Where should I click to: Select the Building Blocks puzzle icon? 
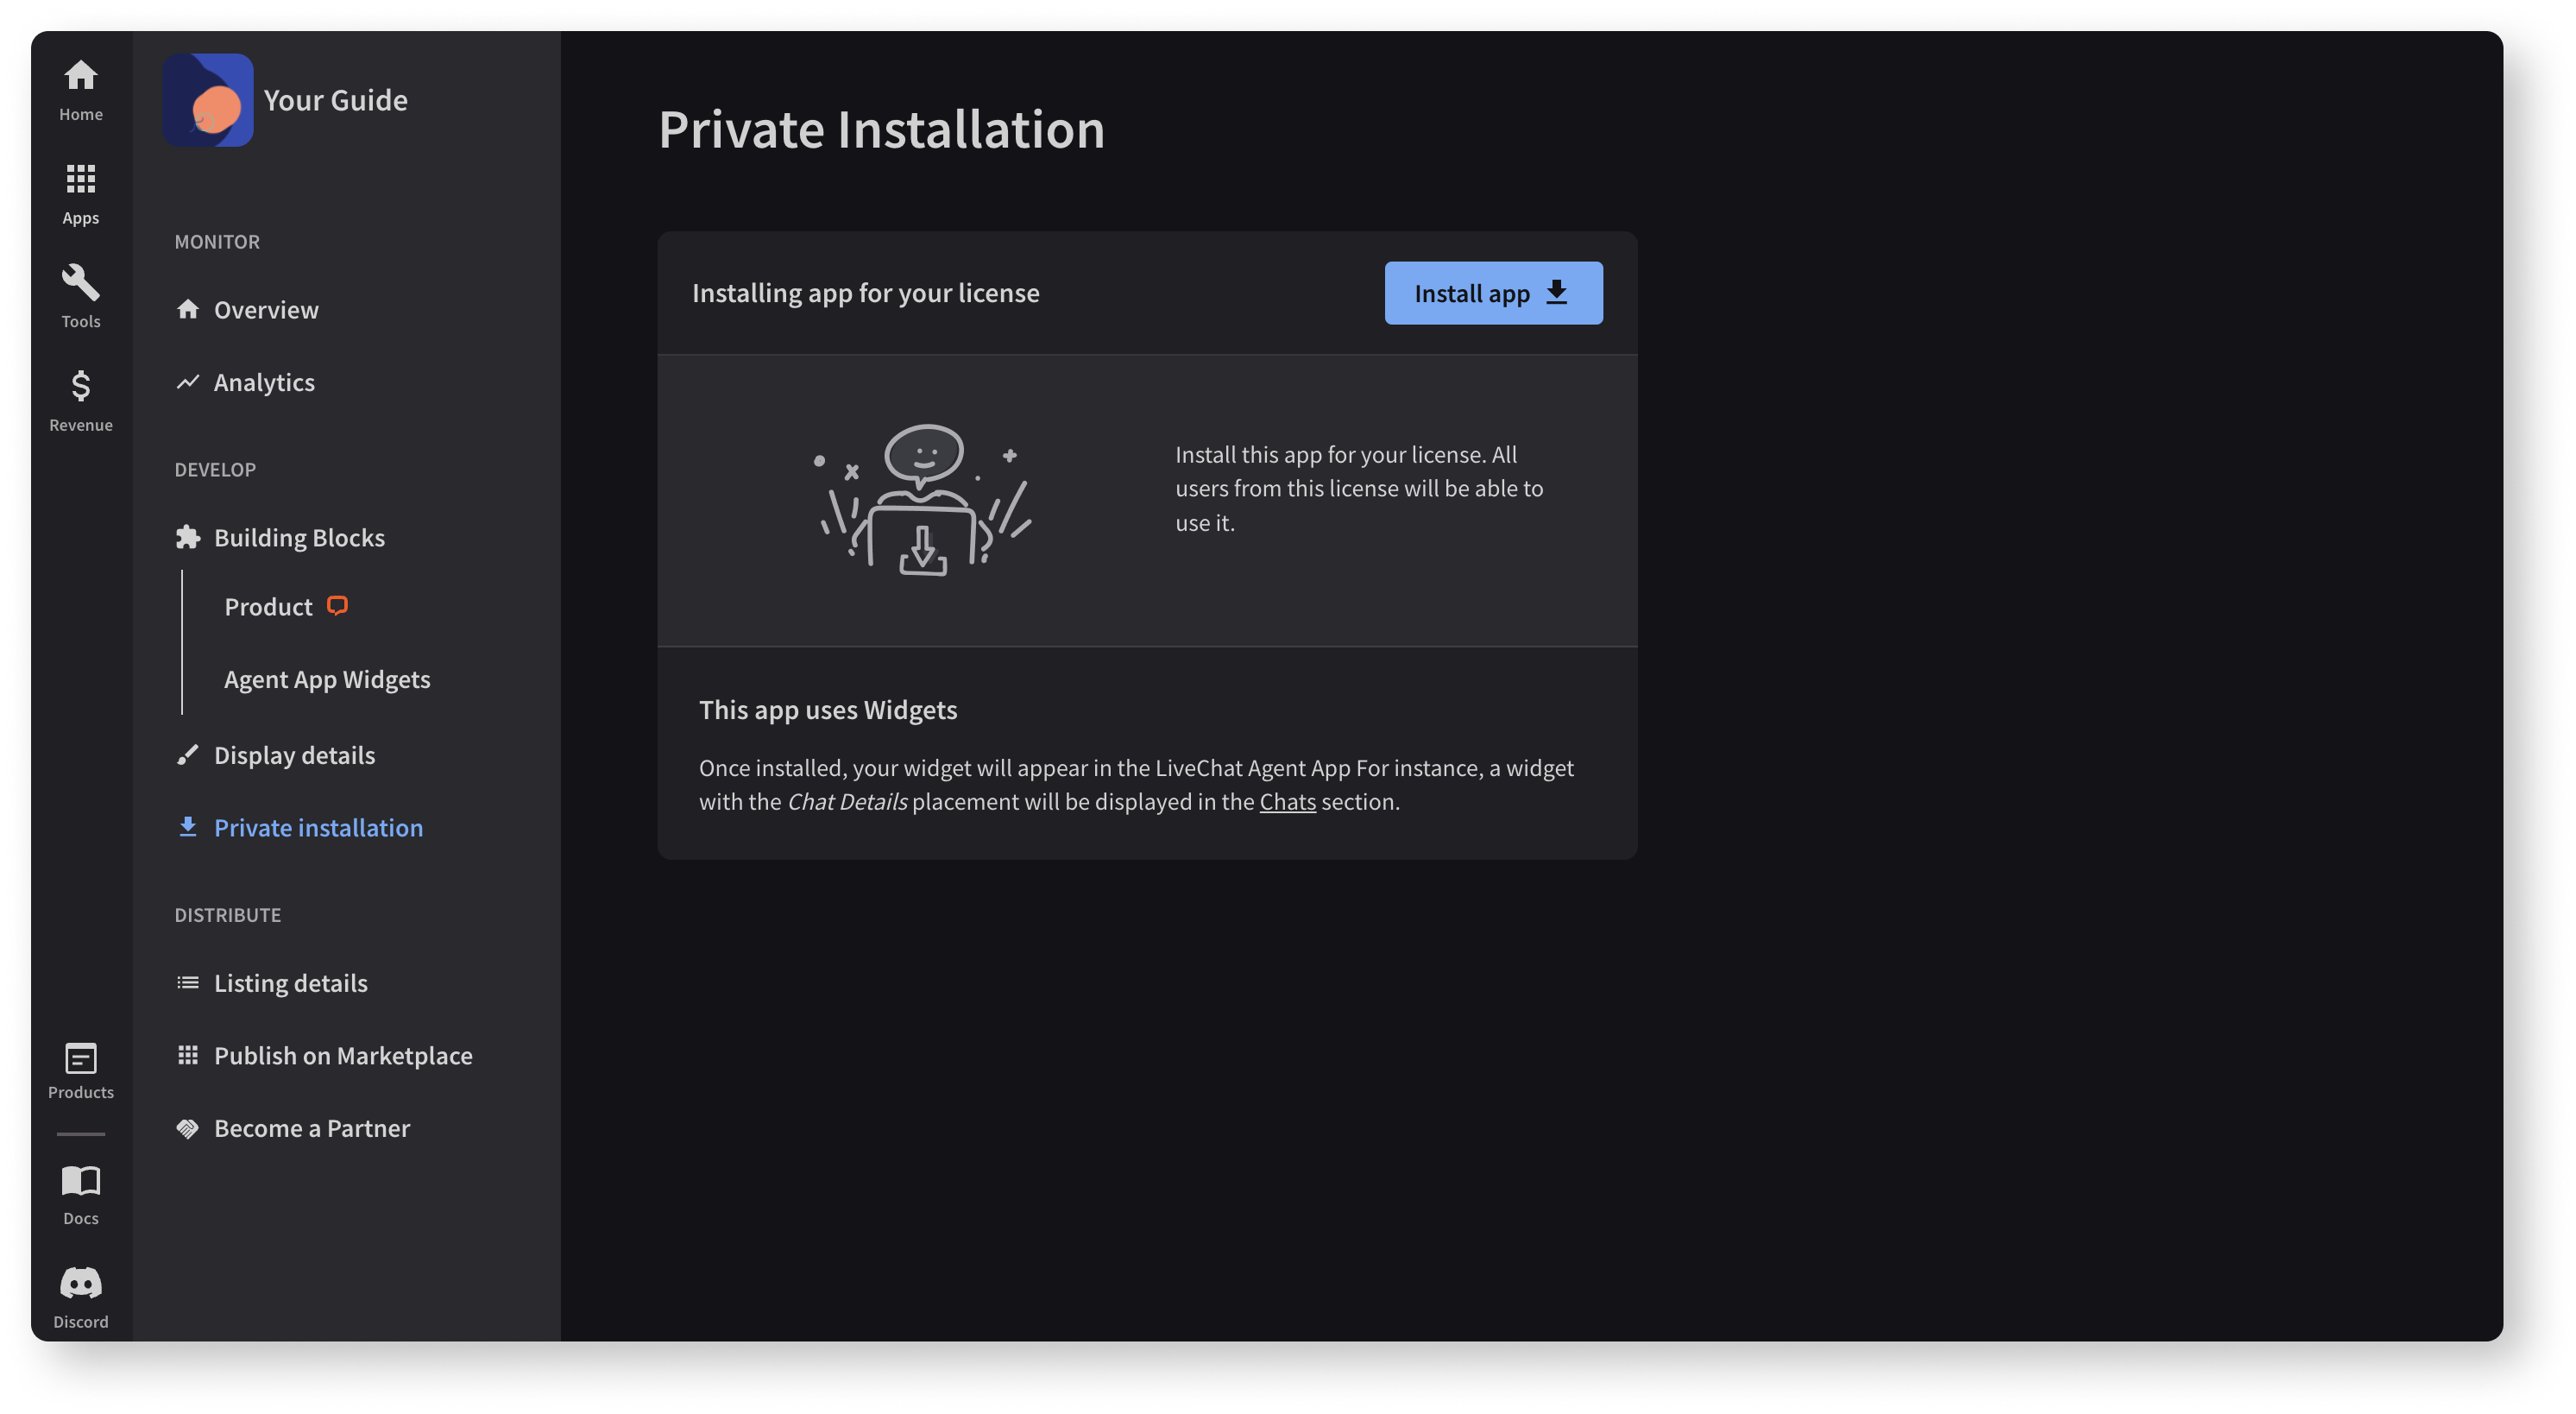(x=188, y=537)
